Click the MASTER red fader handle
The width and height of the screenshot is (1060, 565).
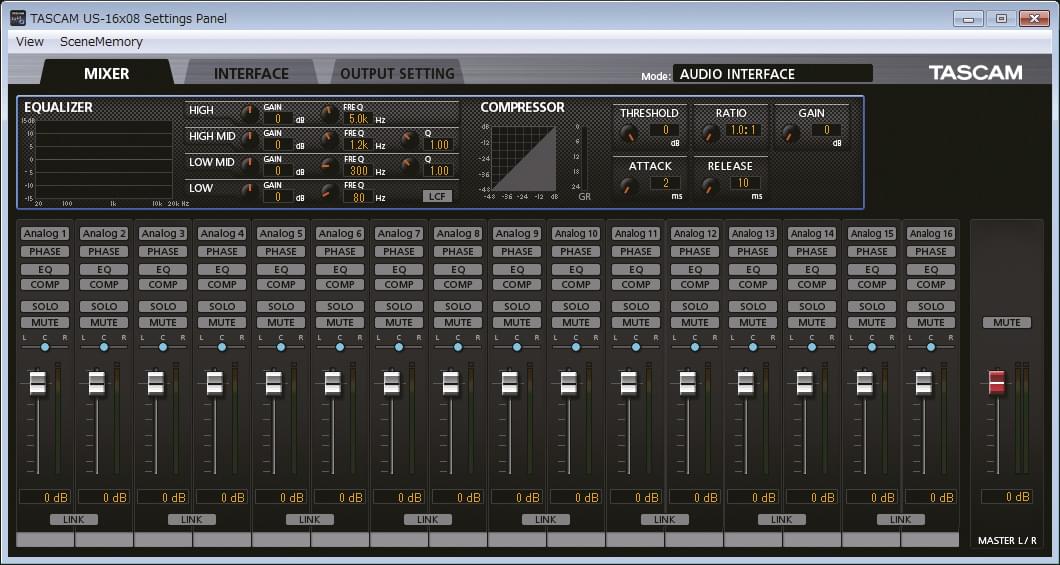[x=997, y=383]
